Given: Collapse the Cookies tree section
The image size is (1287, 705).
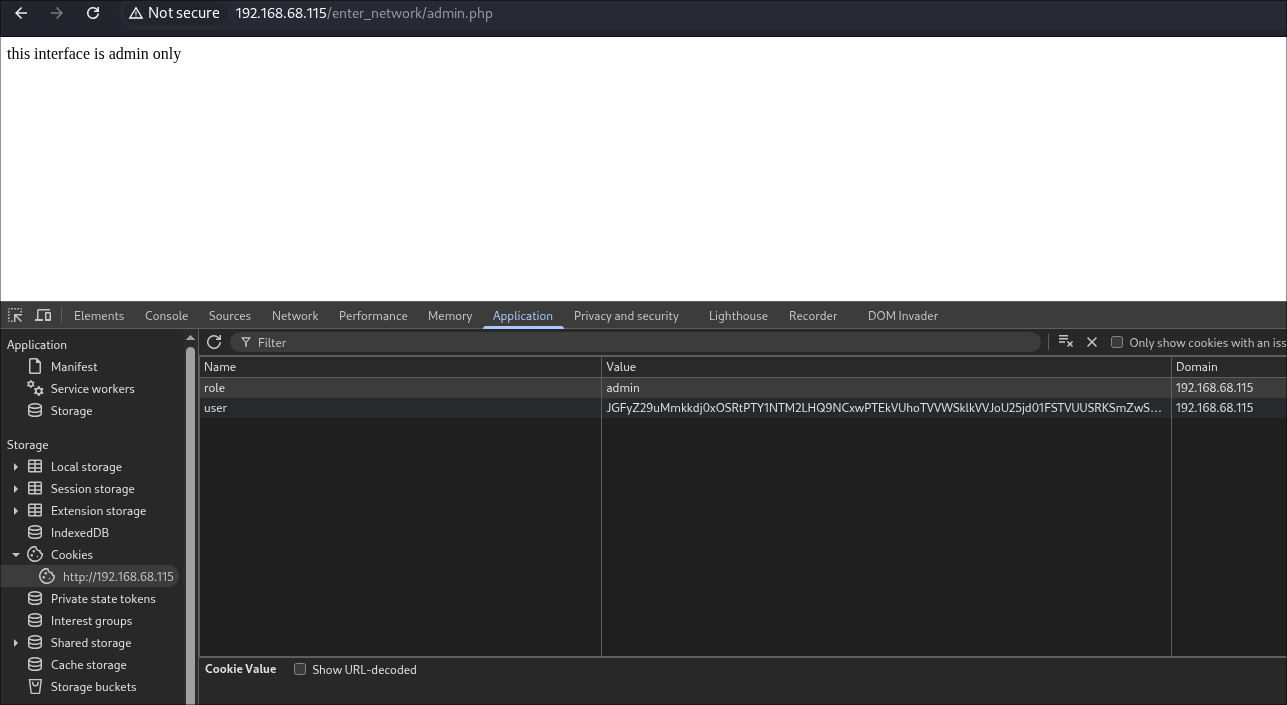Looking at the screenshot, I should 16,555.
